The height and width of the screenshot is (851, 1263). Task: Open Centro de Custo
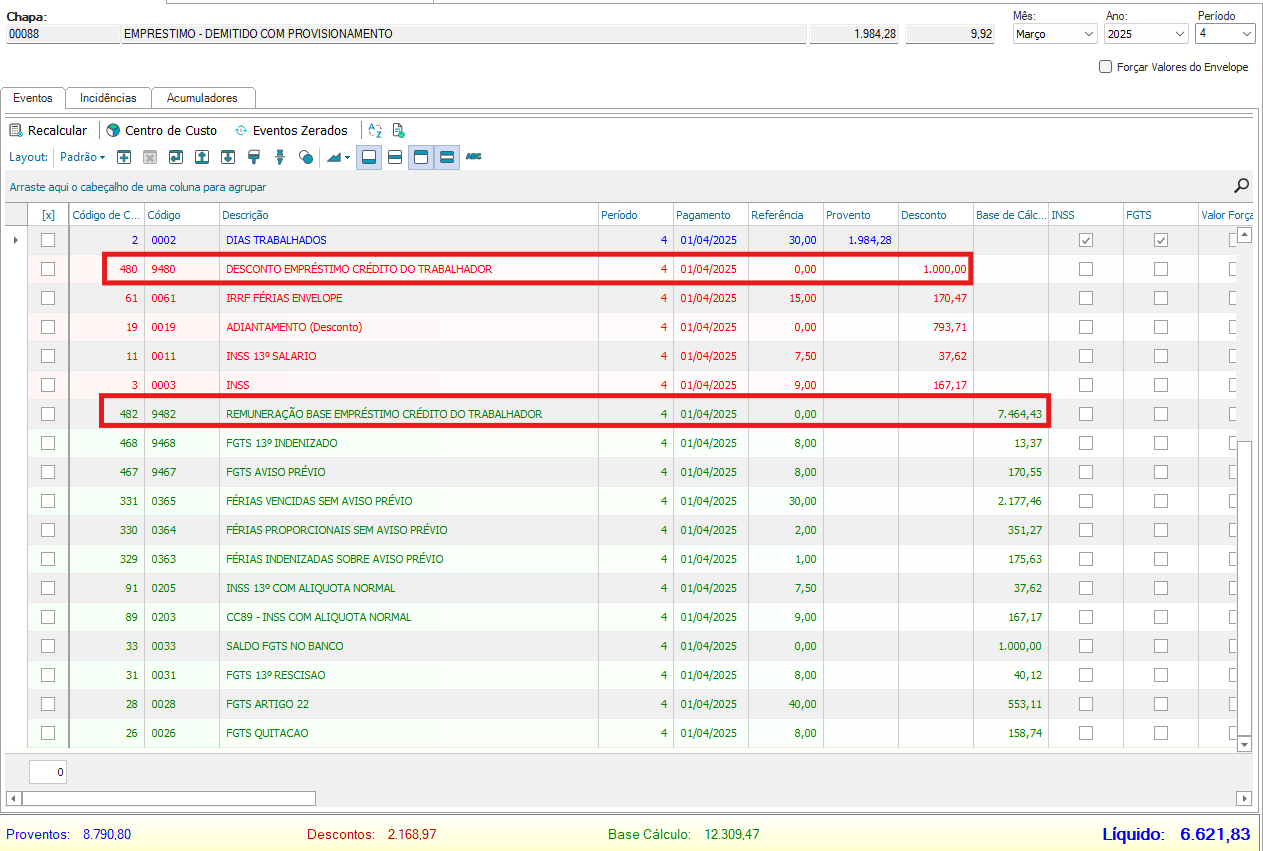pyautogui.click(x=162, y=130)
